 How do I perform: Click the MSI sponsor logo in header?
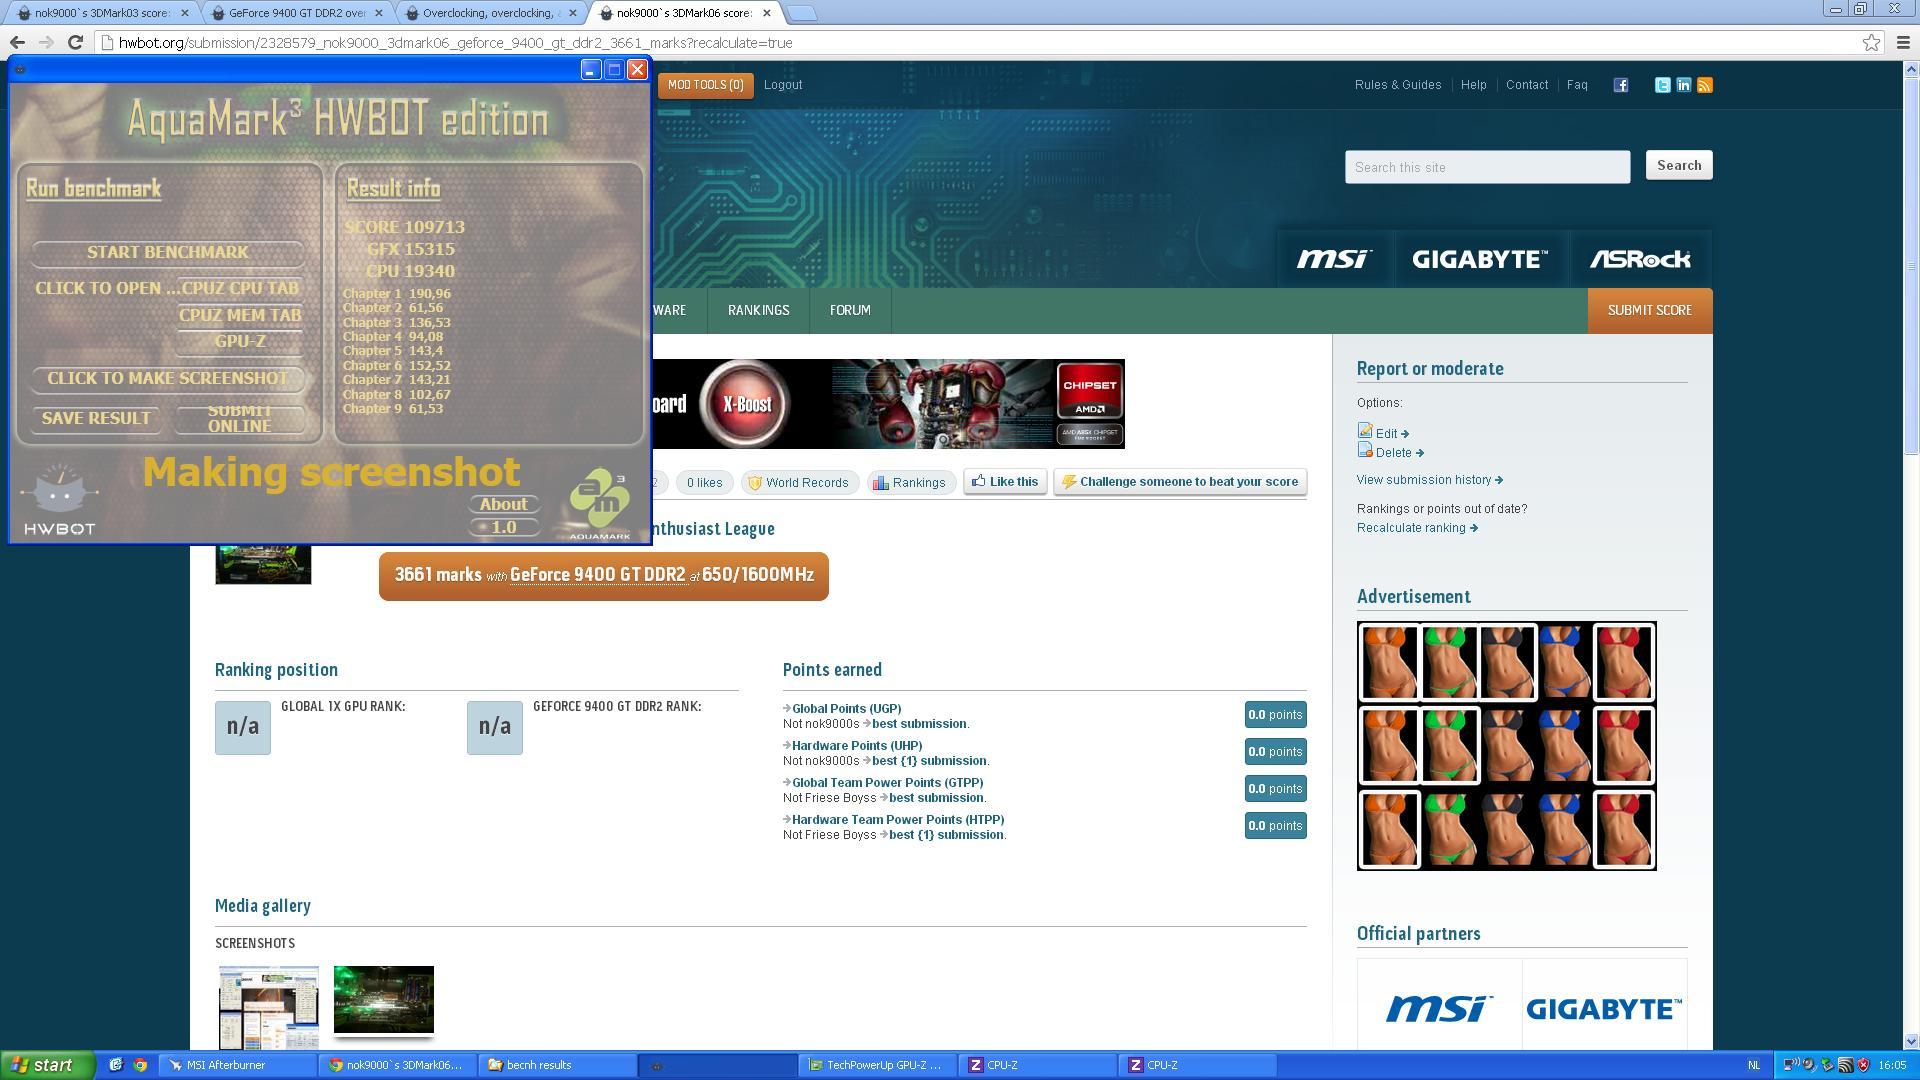(1335, 259)
